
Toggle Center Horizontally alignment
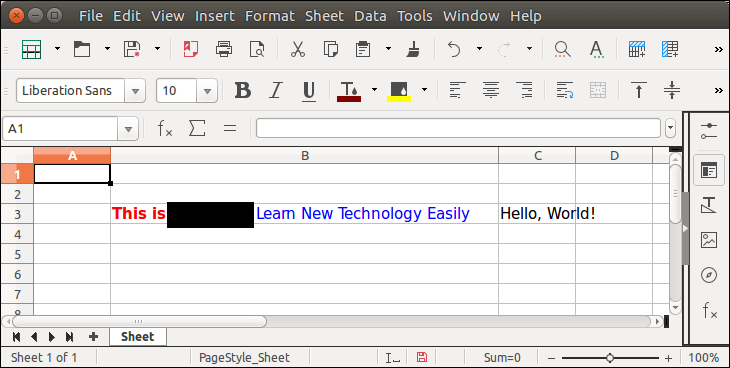pyautogui.click(x=491, y=90)
